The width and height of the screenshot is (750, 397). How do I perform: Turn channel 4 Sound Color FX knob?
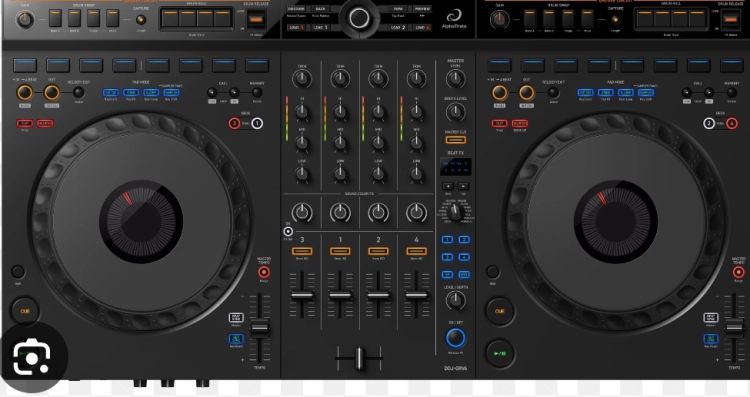pos(417,212)
